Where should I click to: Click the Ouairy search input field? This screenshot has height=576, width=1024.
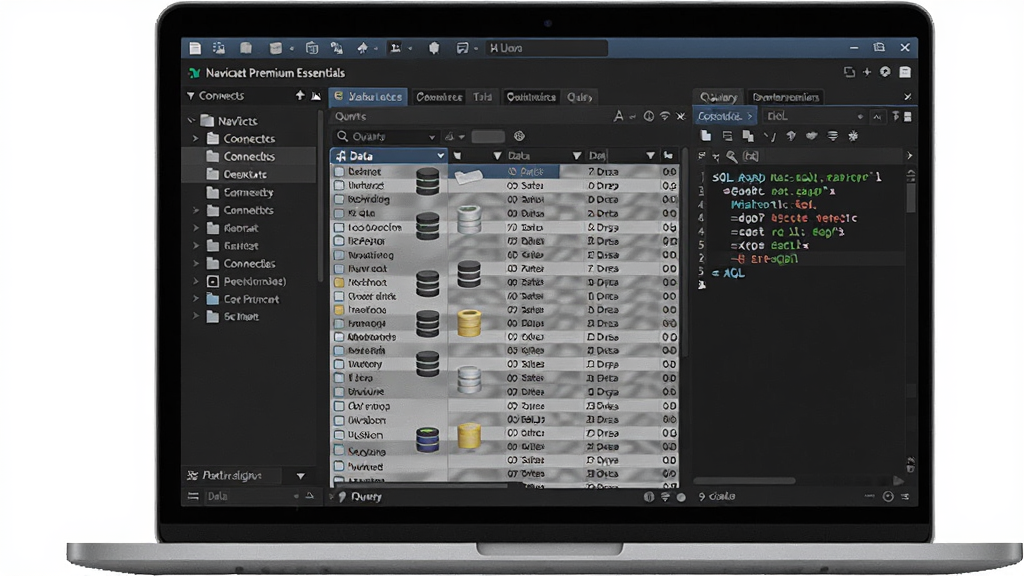[x=385, y=136]
